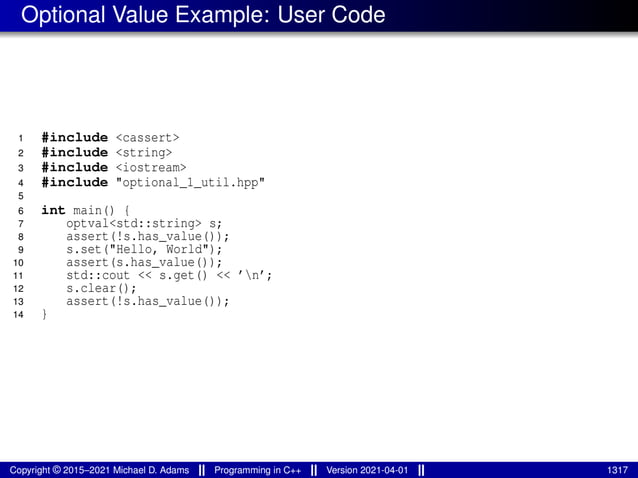The image size is (638, 478).
Task: Click the slide title "Optional Value Example: User Code"
Action: click(x=203, y=15)
